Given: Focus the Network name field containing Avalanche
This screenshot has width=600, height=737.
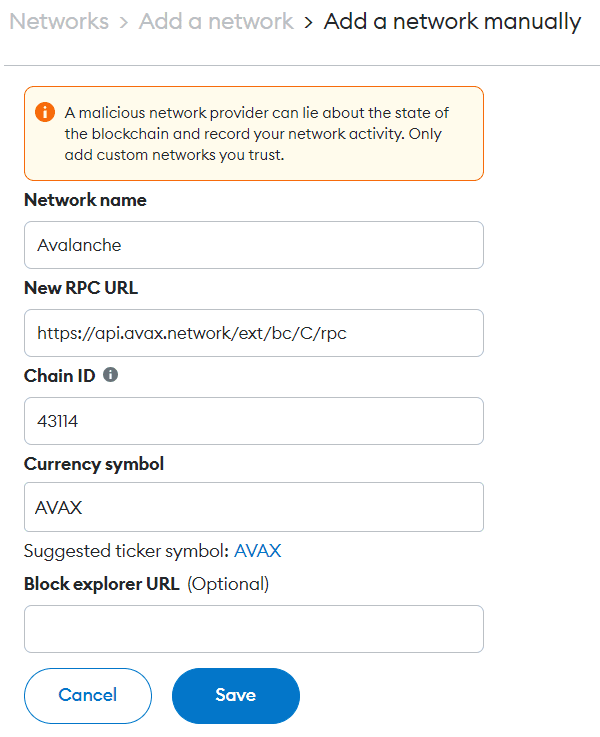Looking at the screenshot, I should (253, 245).
